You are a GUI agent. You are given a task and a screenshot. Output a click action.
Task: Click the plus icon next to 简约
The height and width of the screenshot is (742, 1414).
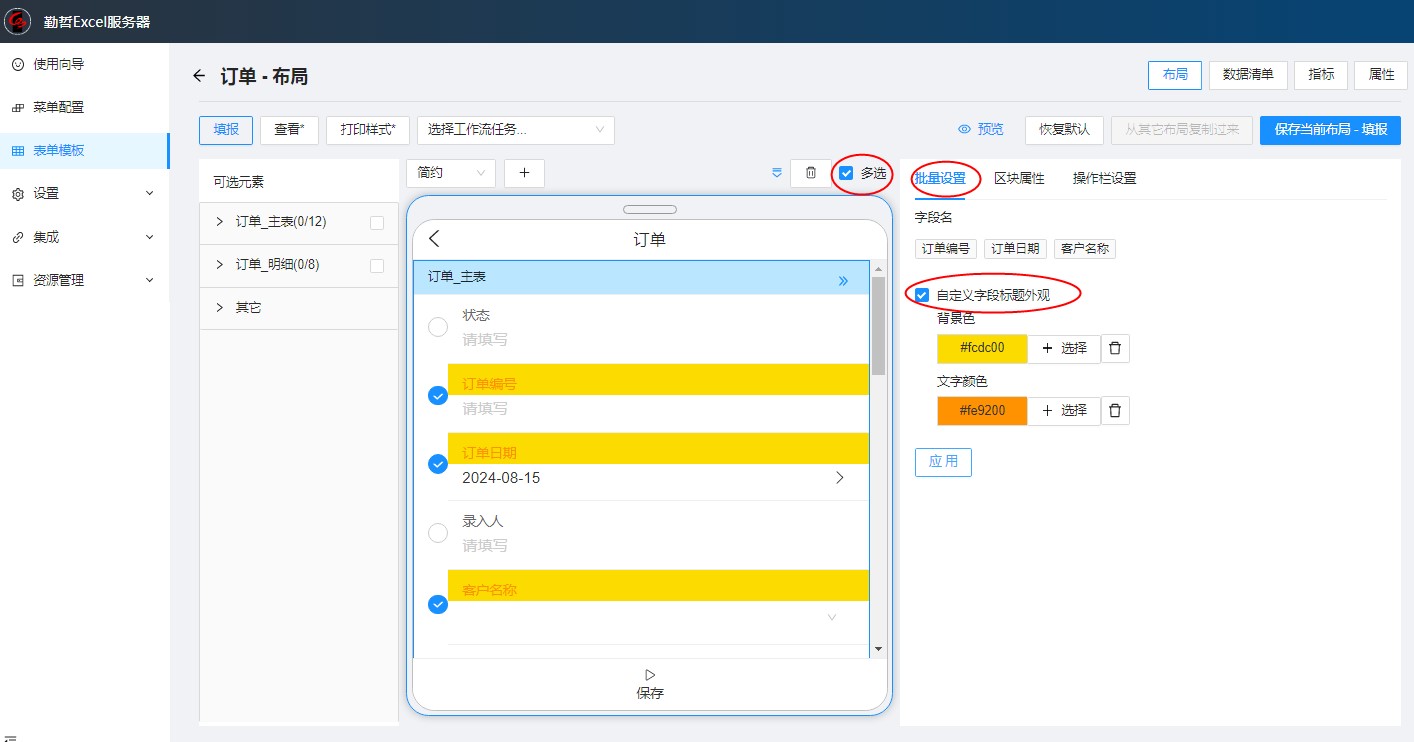524,173
